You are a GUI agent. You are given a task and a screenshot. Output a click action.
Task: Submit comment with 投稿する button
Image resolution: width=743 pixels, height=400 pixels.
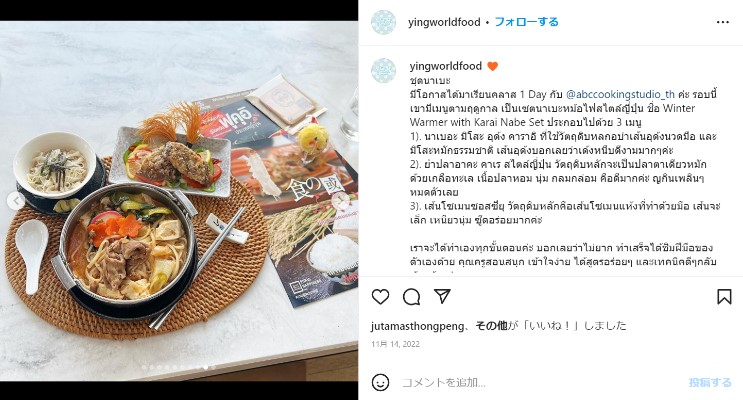pos(710,382)
